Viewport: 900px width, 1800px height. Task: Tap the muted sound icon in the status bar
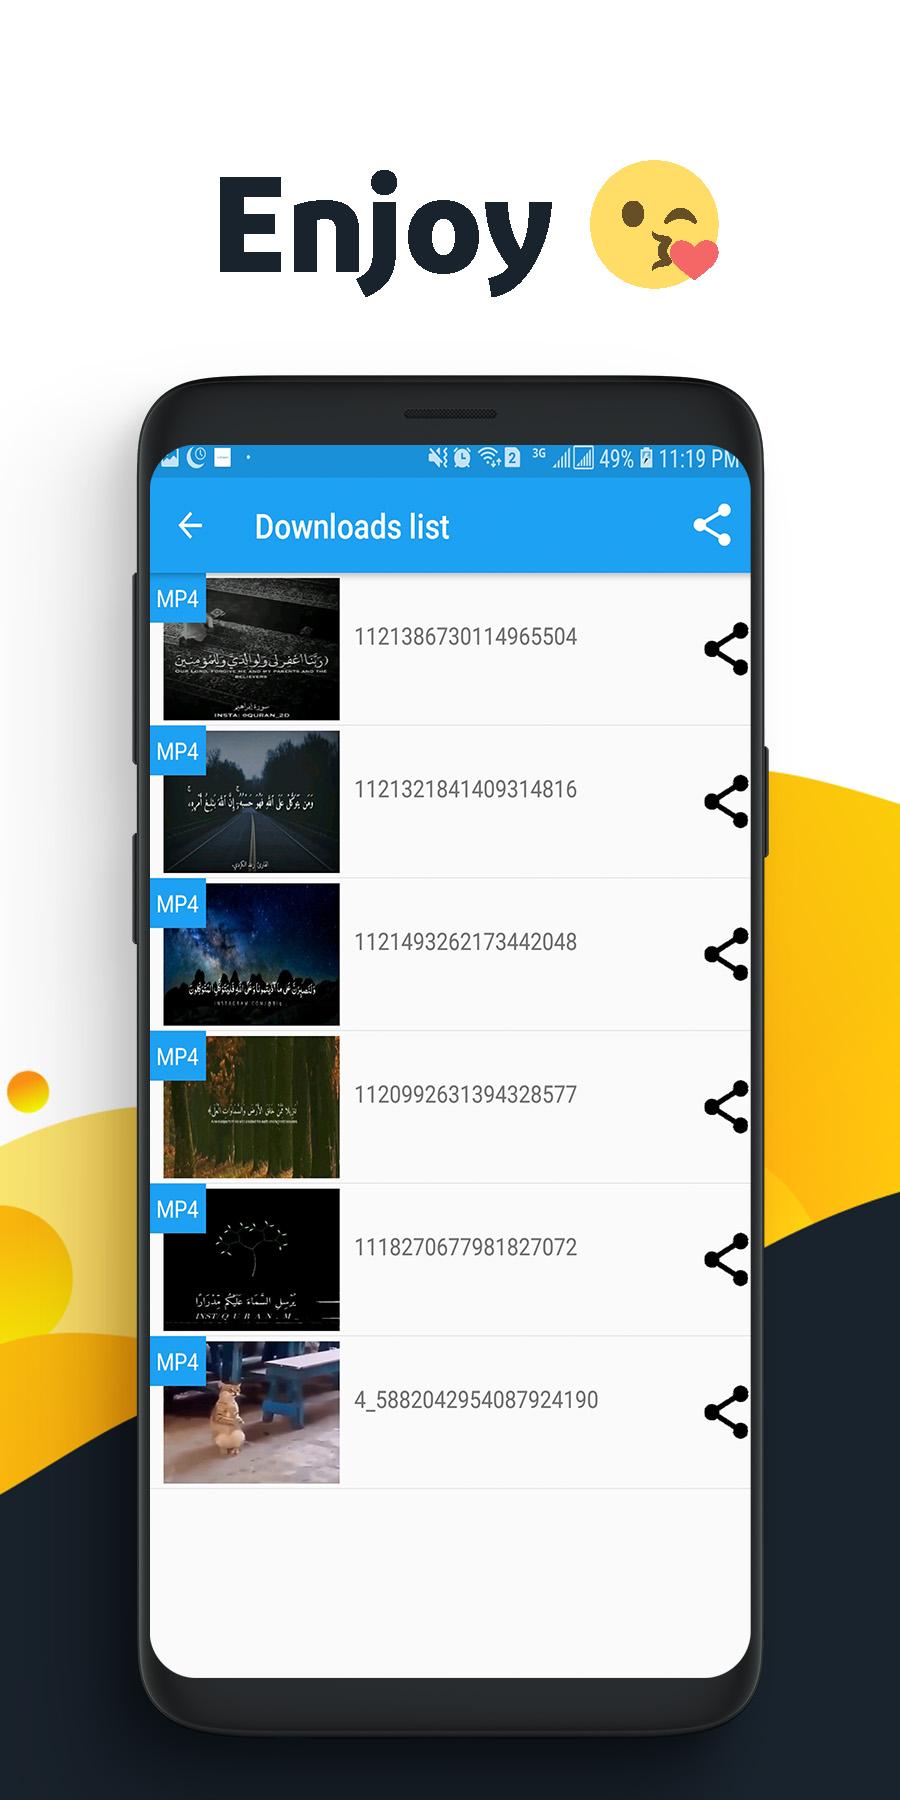[438, 458]
